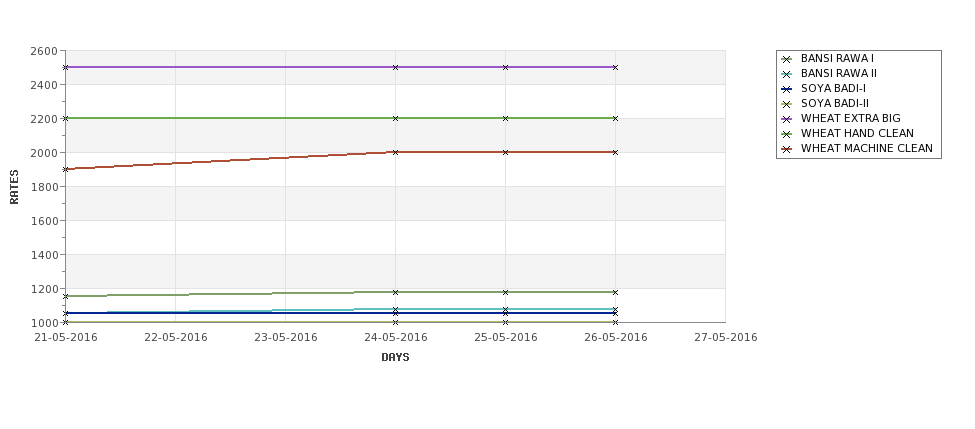The width and height of the screenshot is (975, 429).
Task: Click the 27-05-2016 x-axis date label
Action: click(726, 338)
